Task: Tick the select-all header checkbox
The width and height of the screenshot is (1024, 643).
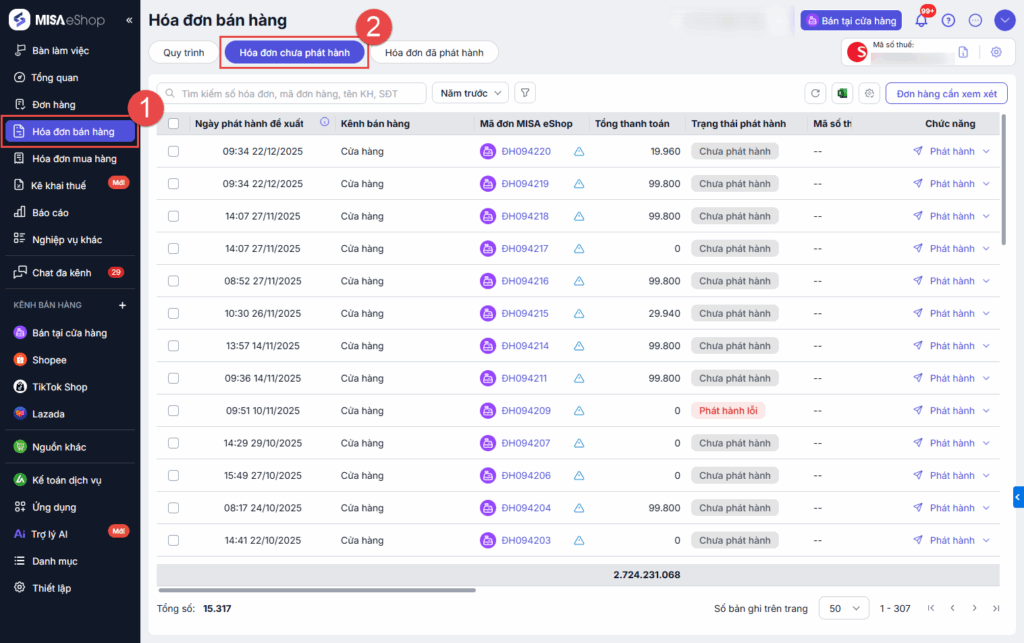Action: coord(174,124)
